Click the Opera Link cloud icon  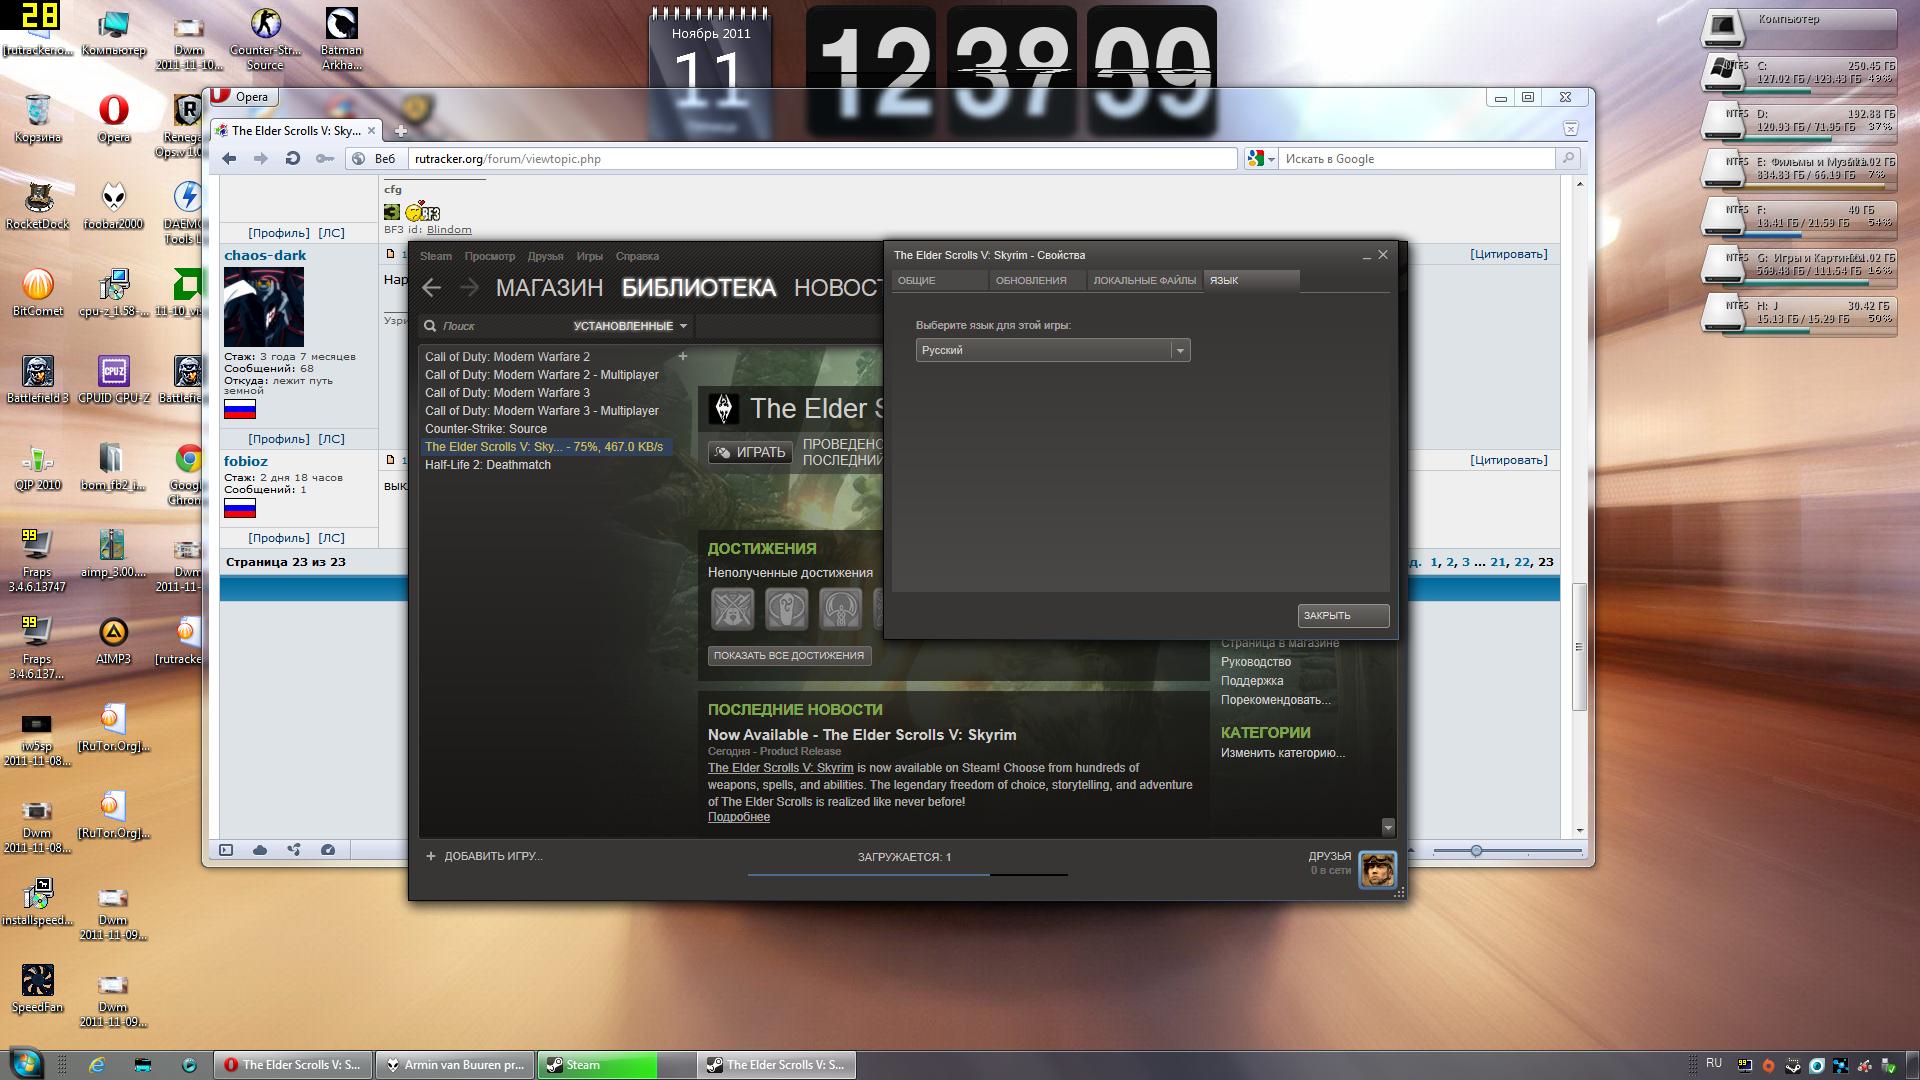point(260,850)
